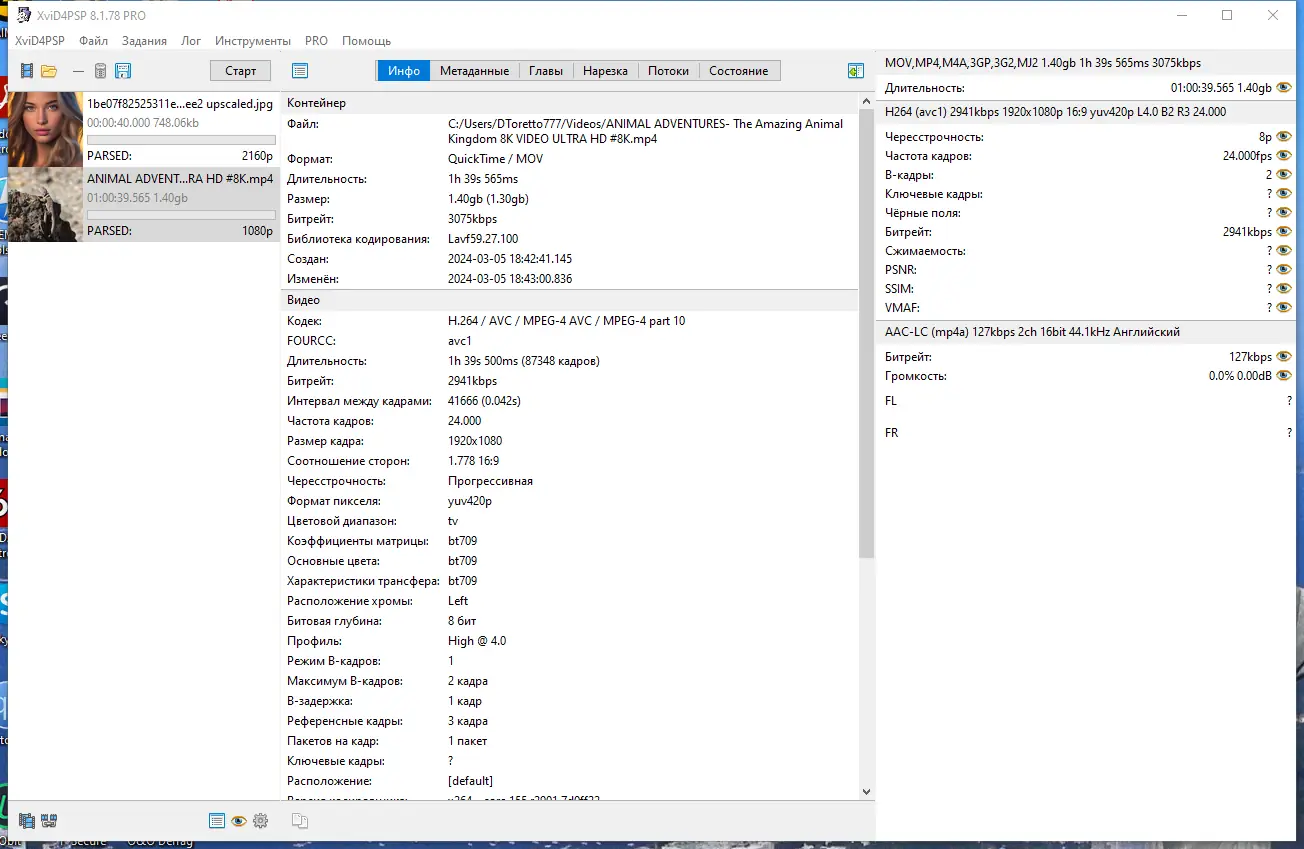Open the Лог menu
1304x849 pixels.
pyautogui.click(x=191, y=41)
